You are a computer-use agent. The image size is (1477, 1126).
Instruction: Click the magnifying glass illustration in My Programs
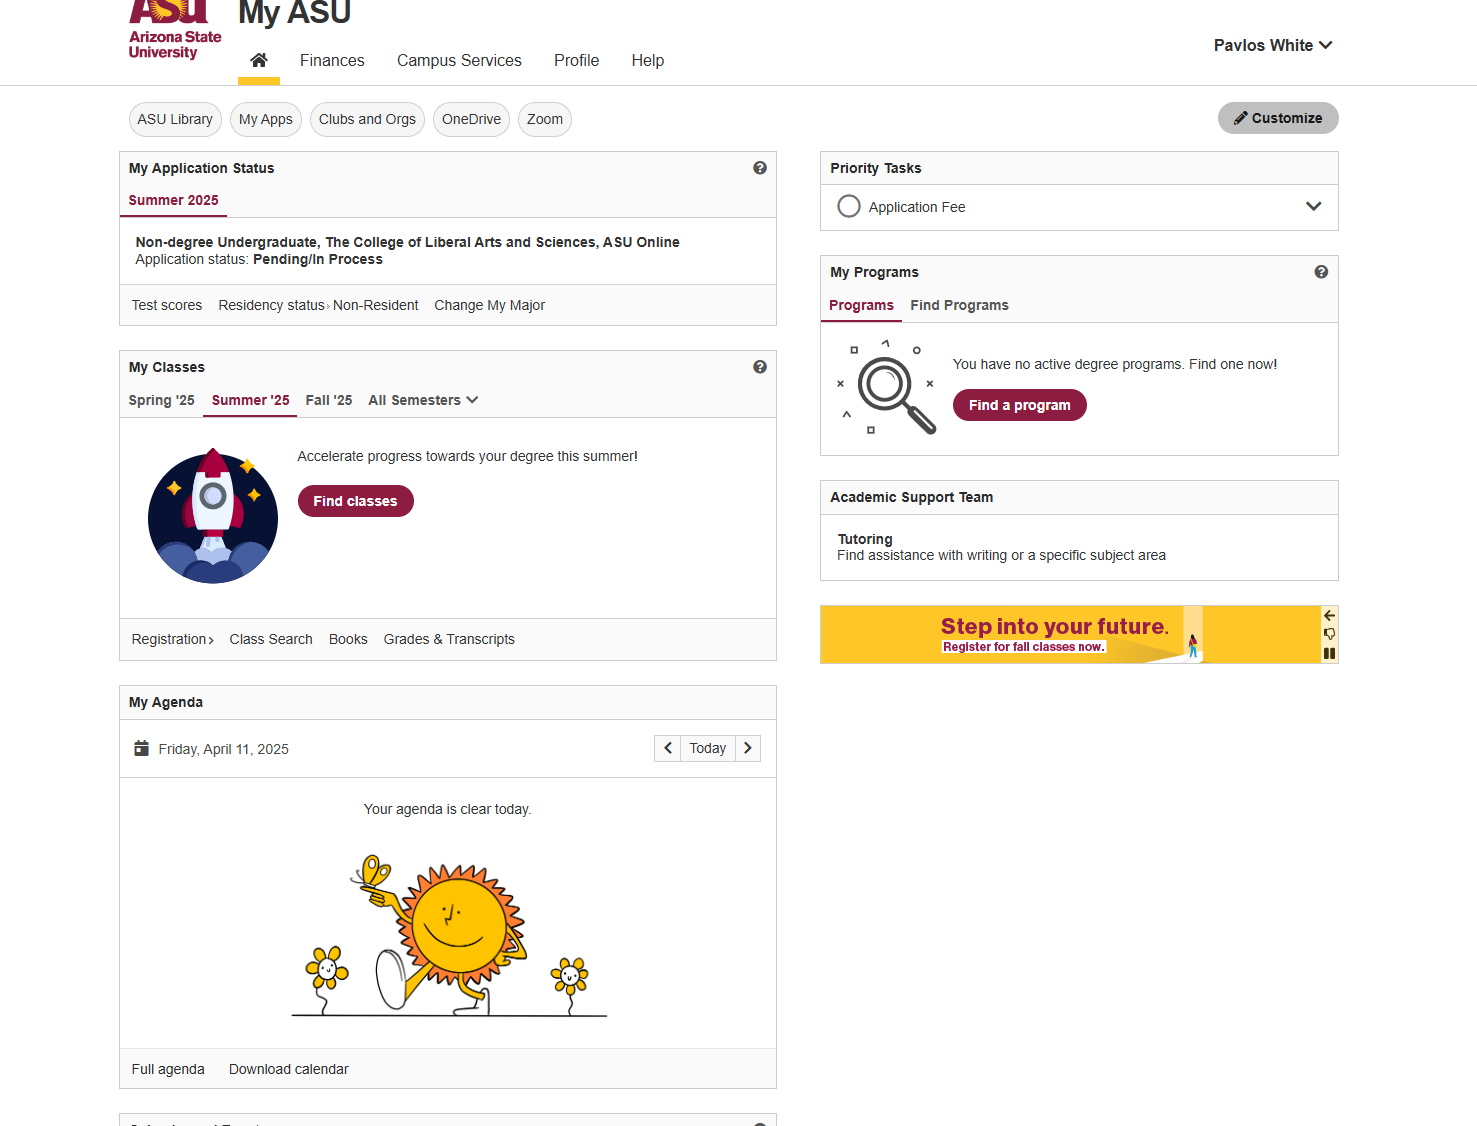tap(886, 387)
